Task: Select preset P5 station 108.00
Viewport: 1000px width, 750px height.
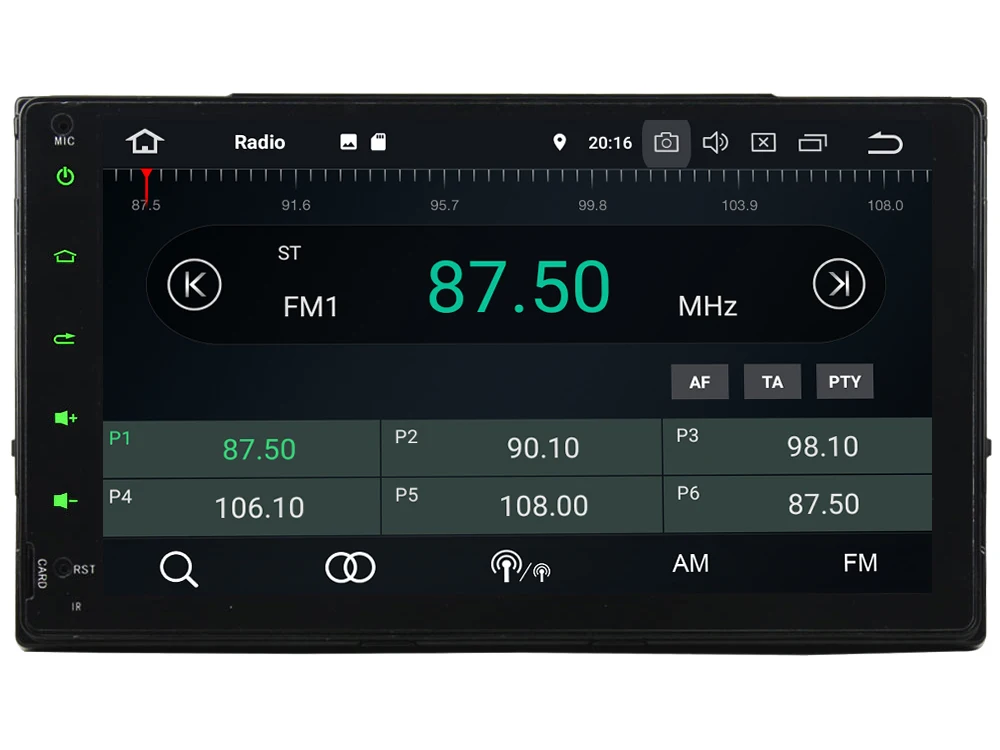Action: [521, 505]
